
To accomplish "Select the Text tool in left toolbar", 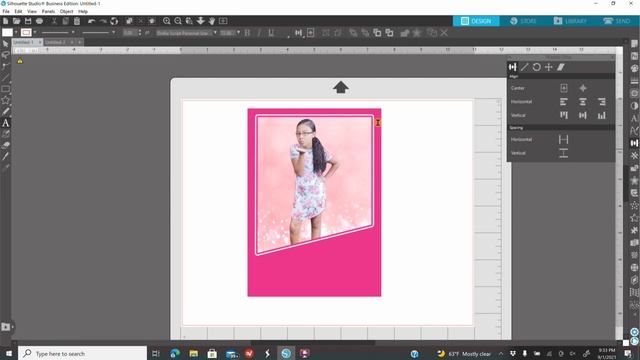I will [6, 123].
